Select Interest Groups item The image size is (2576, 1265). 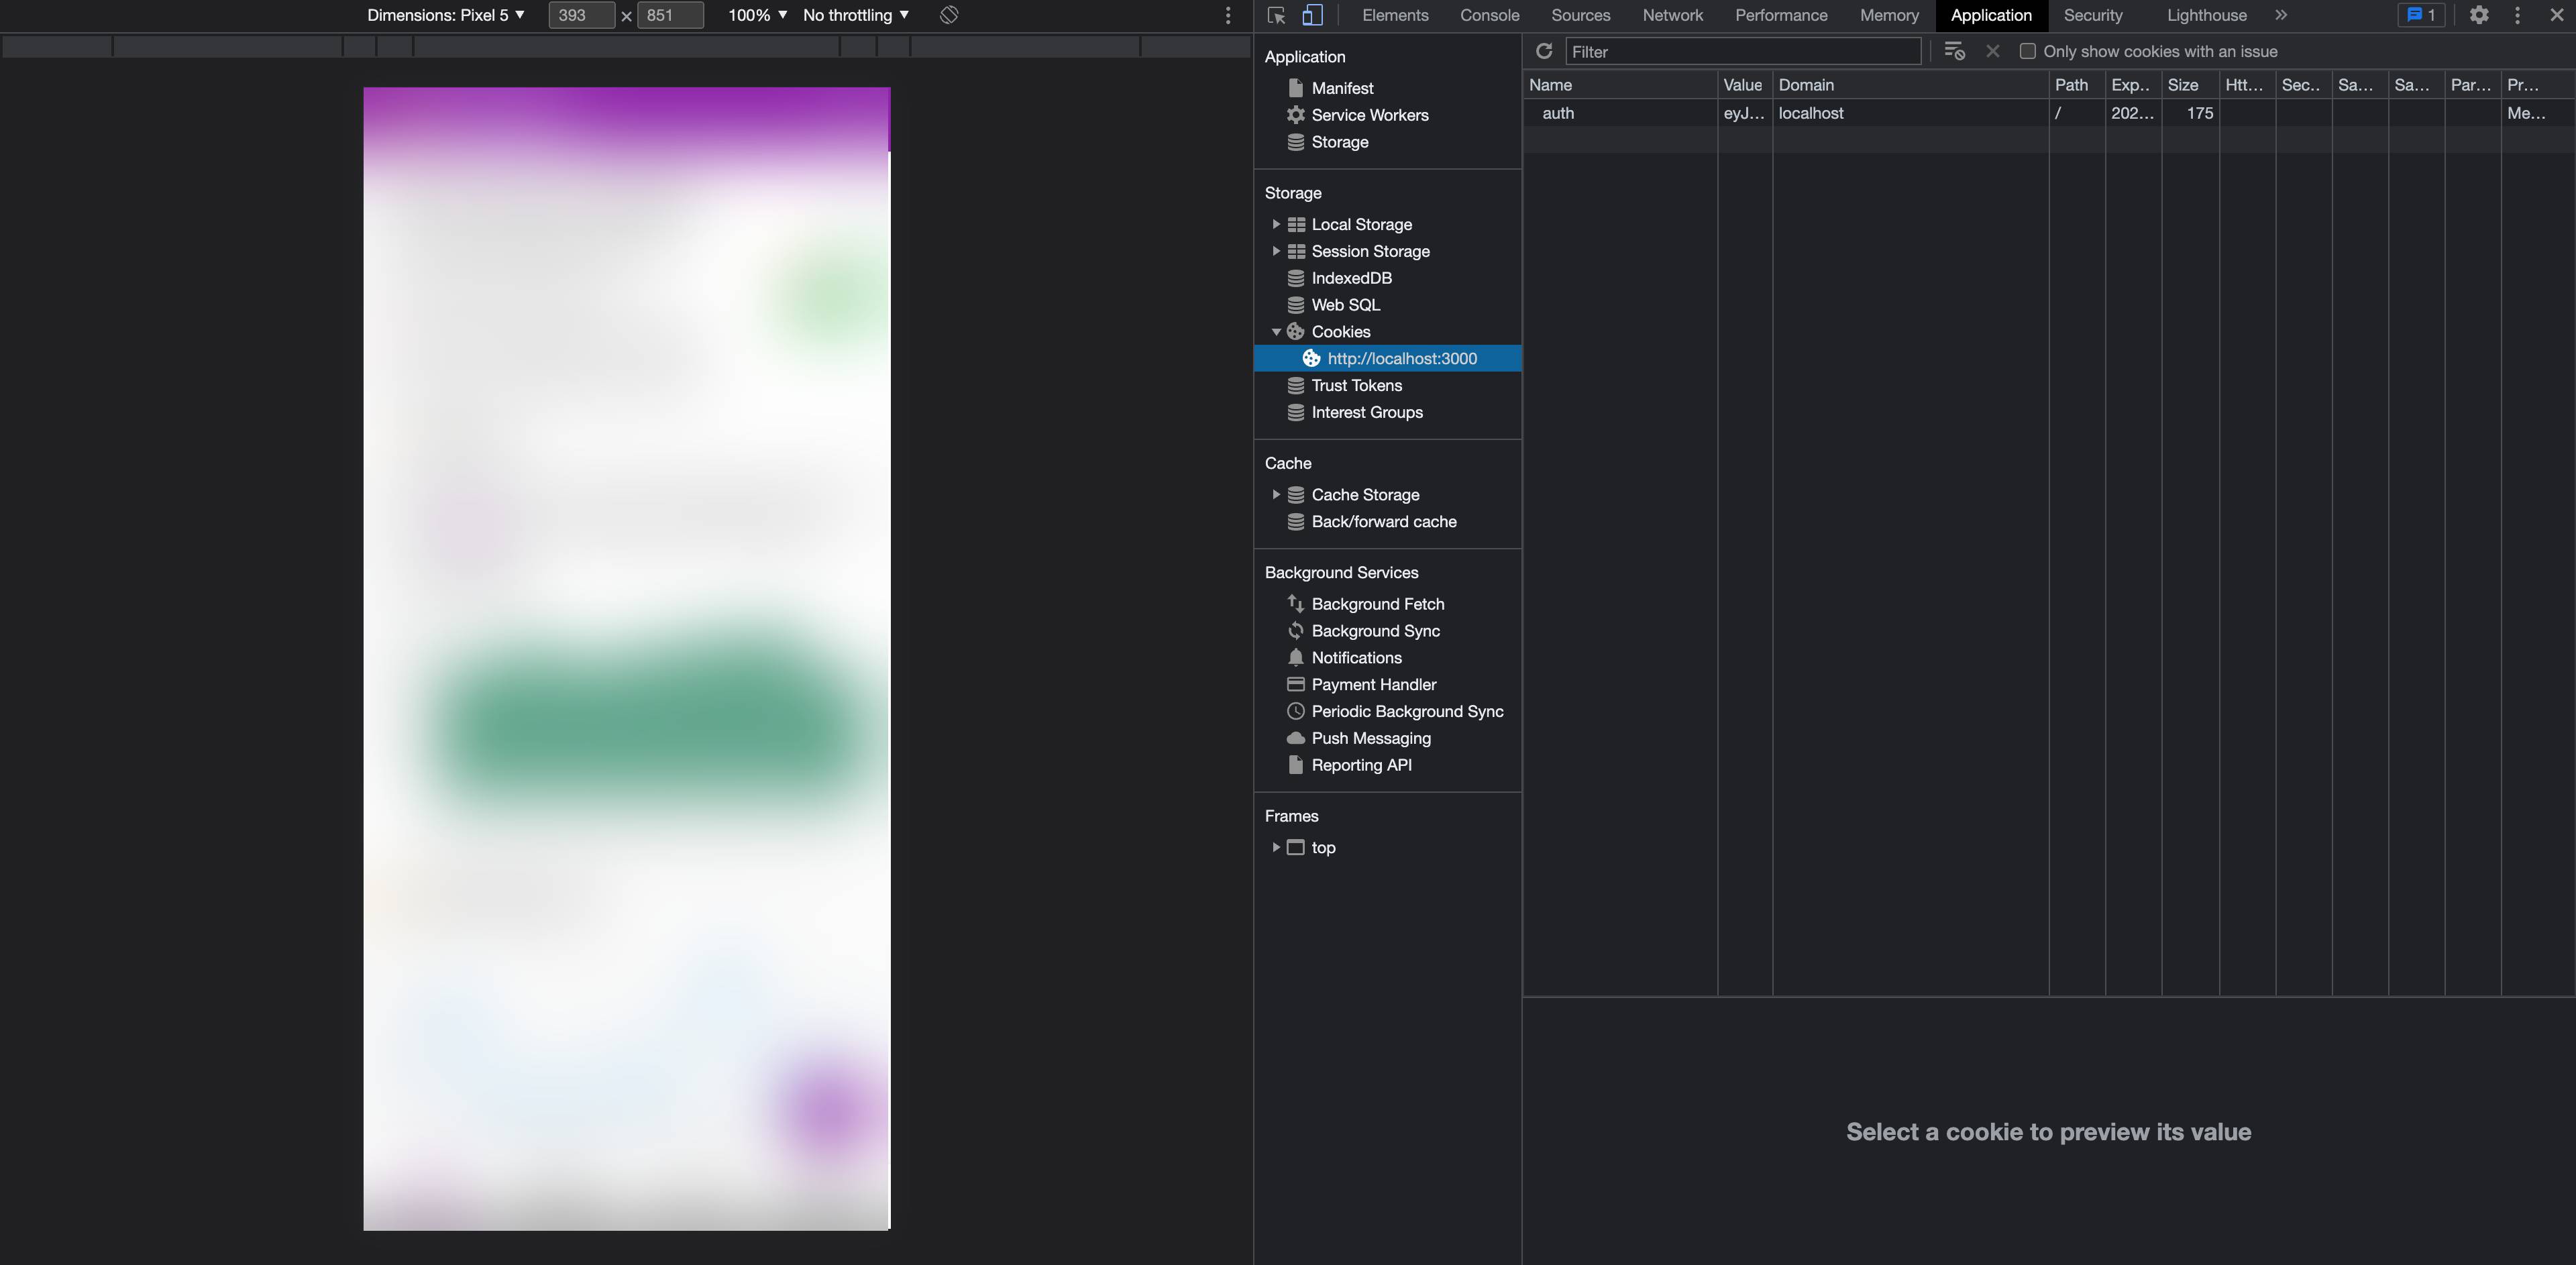tap(1366, 412)
